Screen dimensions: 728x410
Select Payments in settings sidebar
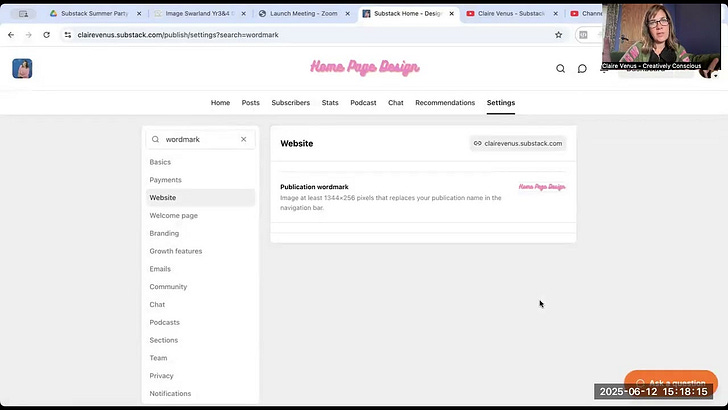(201, 180)
